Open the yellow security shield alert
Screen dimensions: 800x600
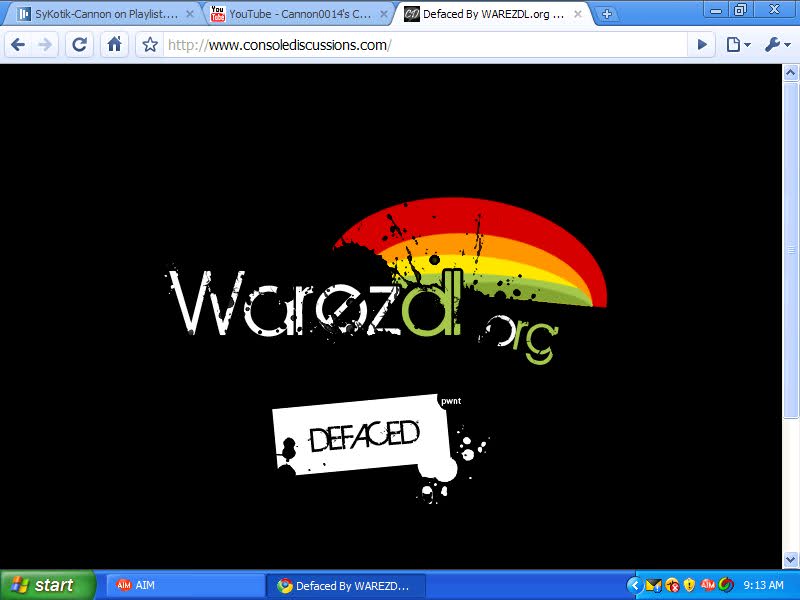pyautogui.click(x=689, y=585)
